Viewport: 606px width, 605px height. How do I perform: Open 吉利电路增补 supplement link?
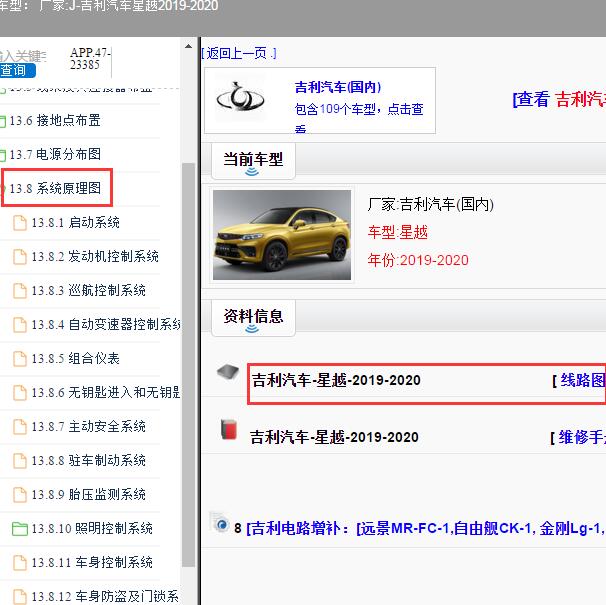(426, 528)
